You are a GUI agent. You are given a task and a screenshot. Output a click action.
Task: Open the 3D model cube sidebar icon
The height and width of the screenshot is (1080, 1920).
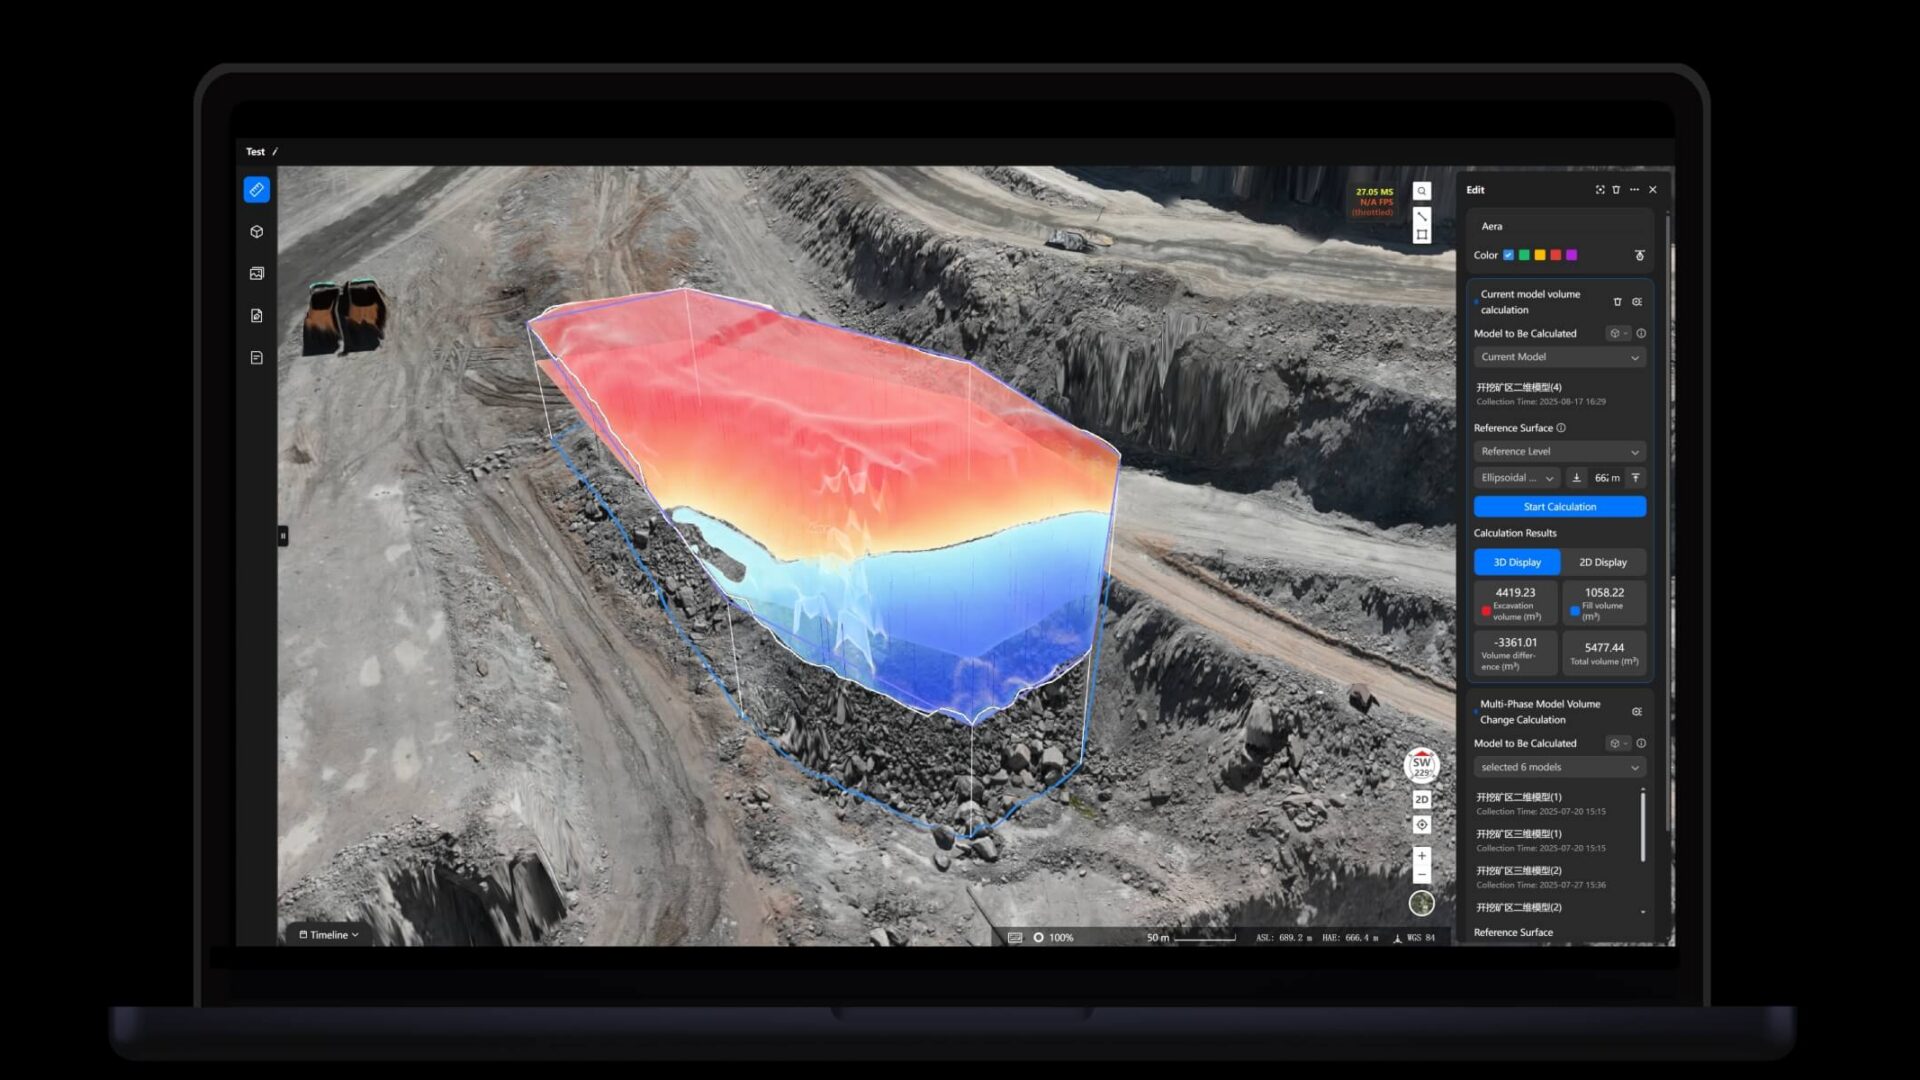(x=256, y=232)
